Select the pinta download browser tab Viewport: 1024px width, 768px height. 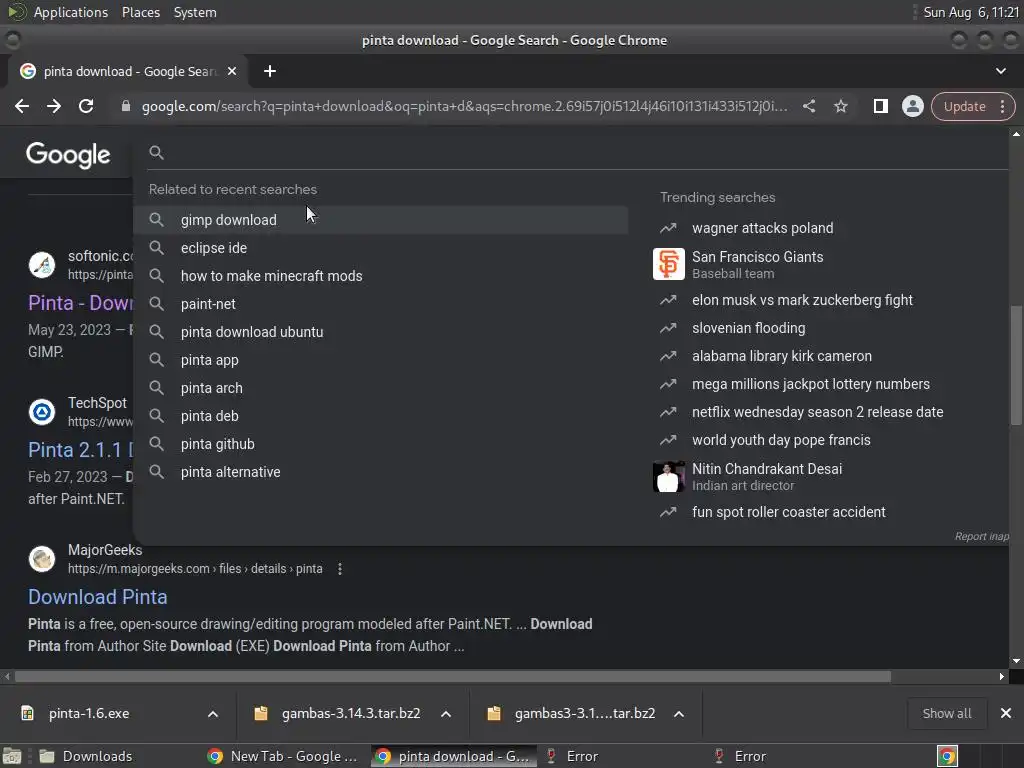127,71
